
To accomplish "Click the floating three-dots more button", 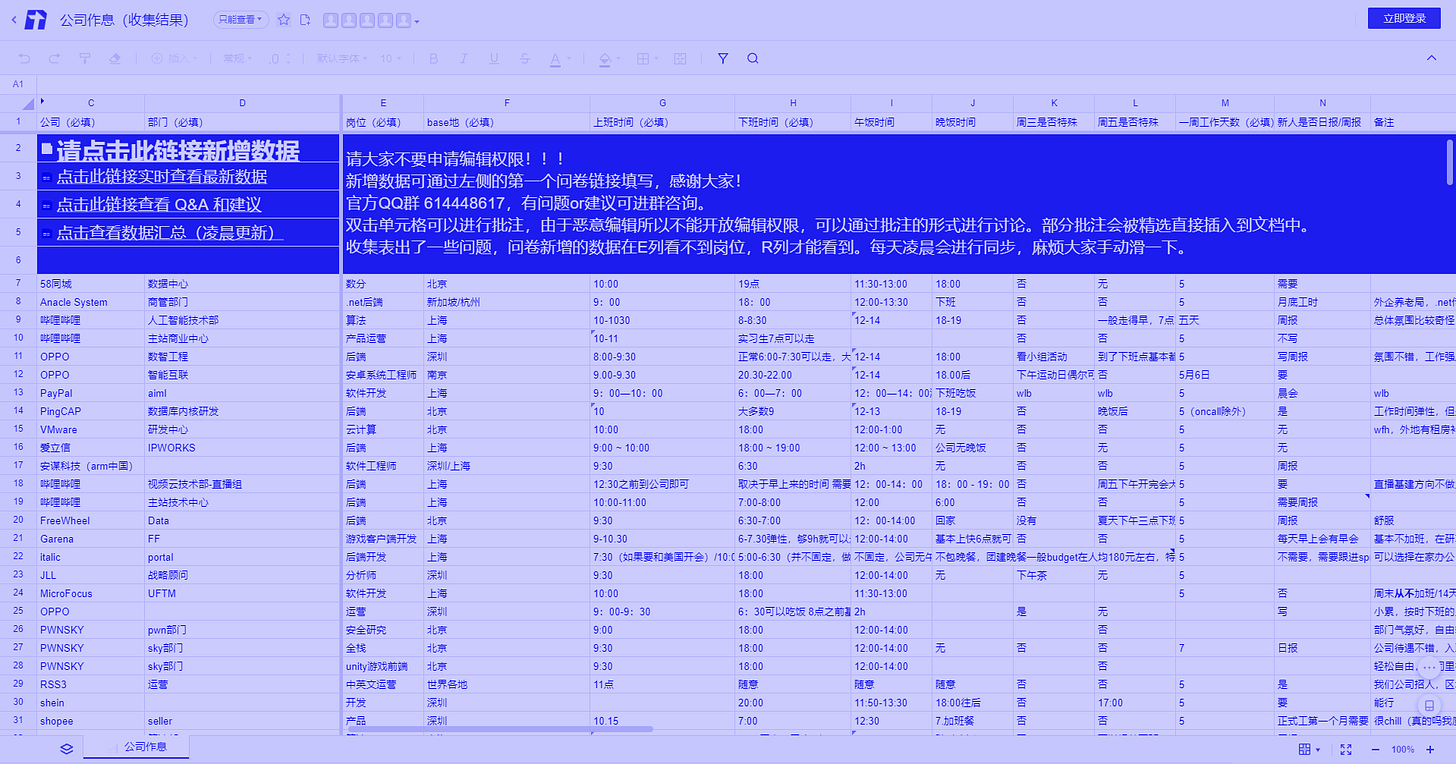I will coord(1430,667).
